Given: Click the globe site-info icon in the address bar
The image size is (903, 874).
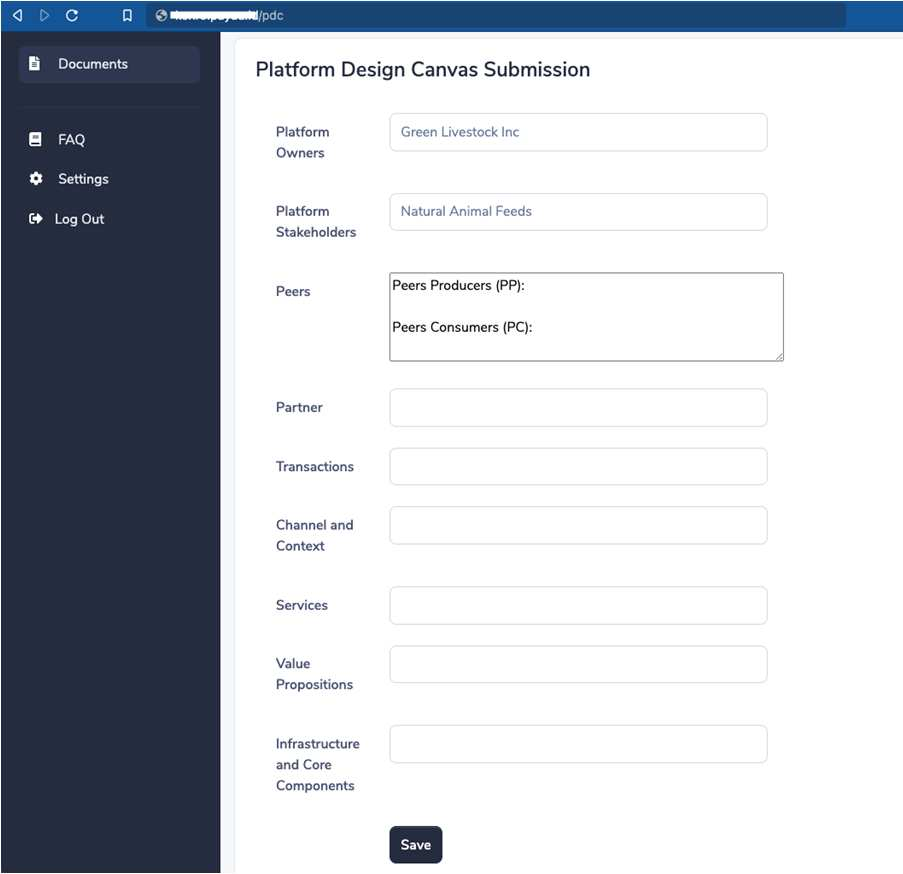Looking at the screenshot, I should pos(162,16).
